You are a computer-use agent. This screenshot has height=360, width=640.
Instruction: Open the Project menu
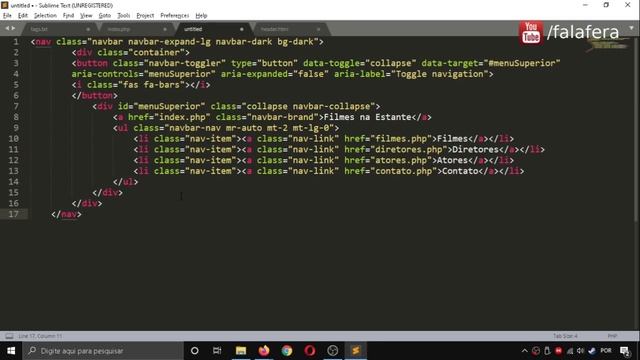pos(145,16)
